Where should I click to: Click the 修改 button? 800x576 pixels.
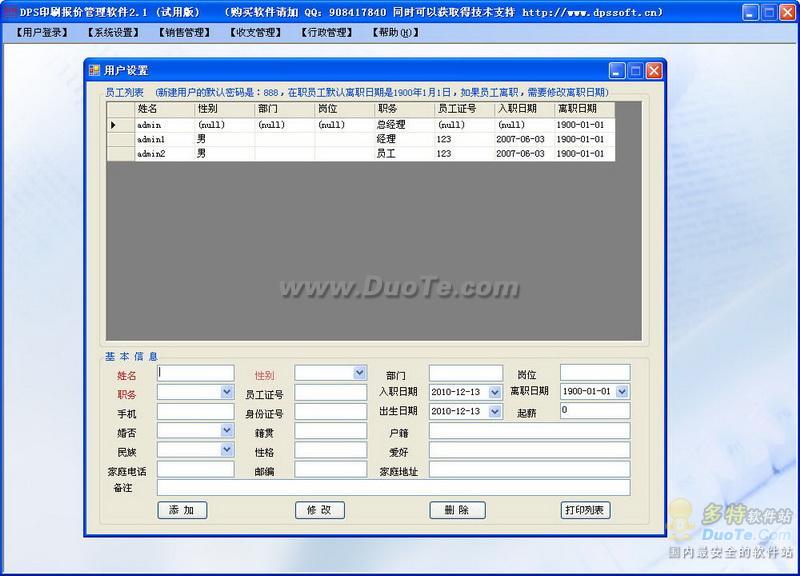[320, 510]
